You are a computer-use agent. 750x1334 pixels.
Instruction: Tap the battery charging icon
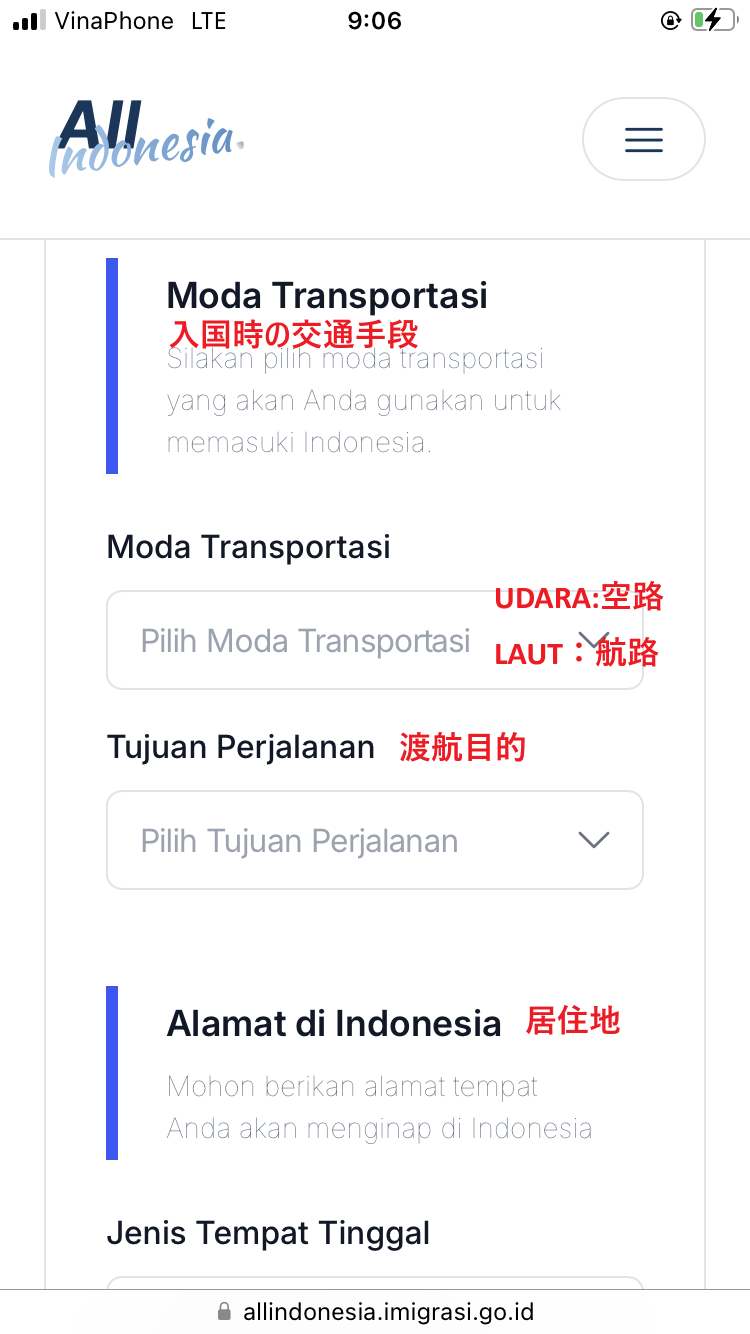pyautogui.click(x=712, y=20)
